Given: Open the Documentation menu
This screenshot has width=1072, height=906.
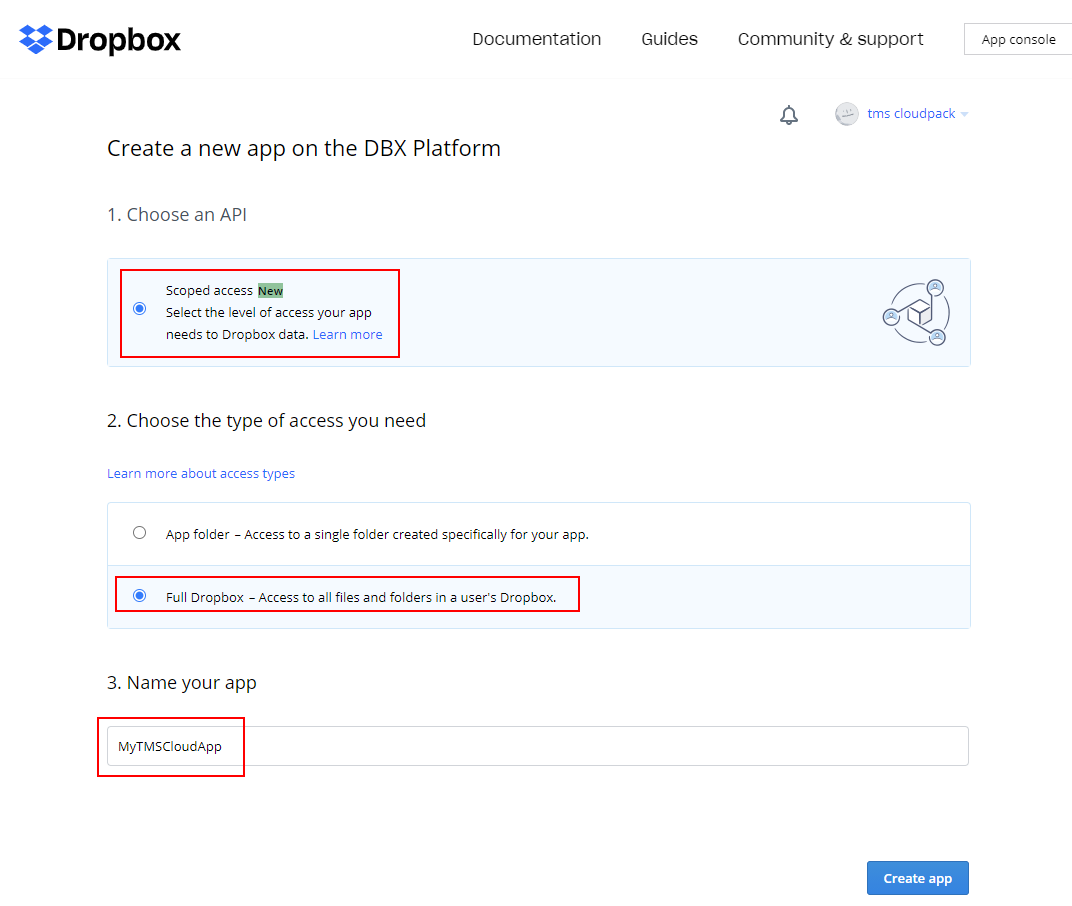Looking at the screenshot, I should pos(537,39).
